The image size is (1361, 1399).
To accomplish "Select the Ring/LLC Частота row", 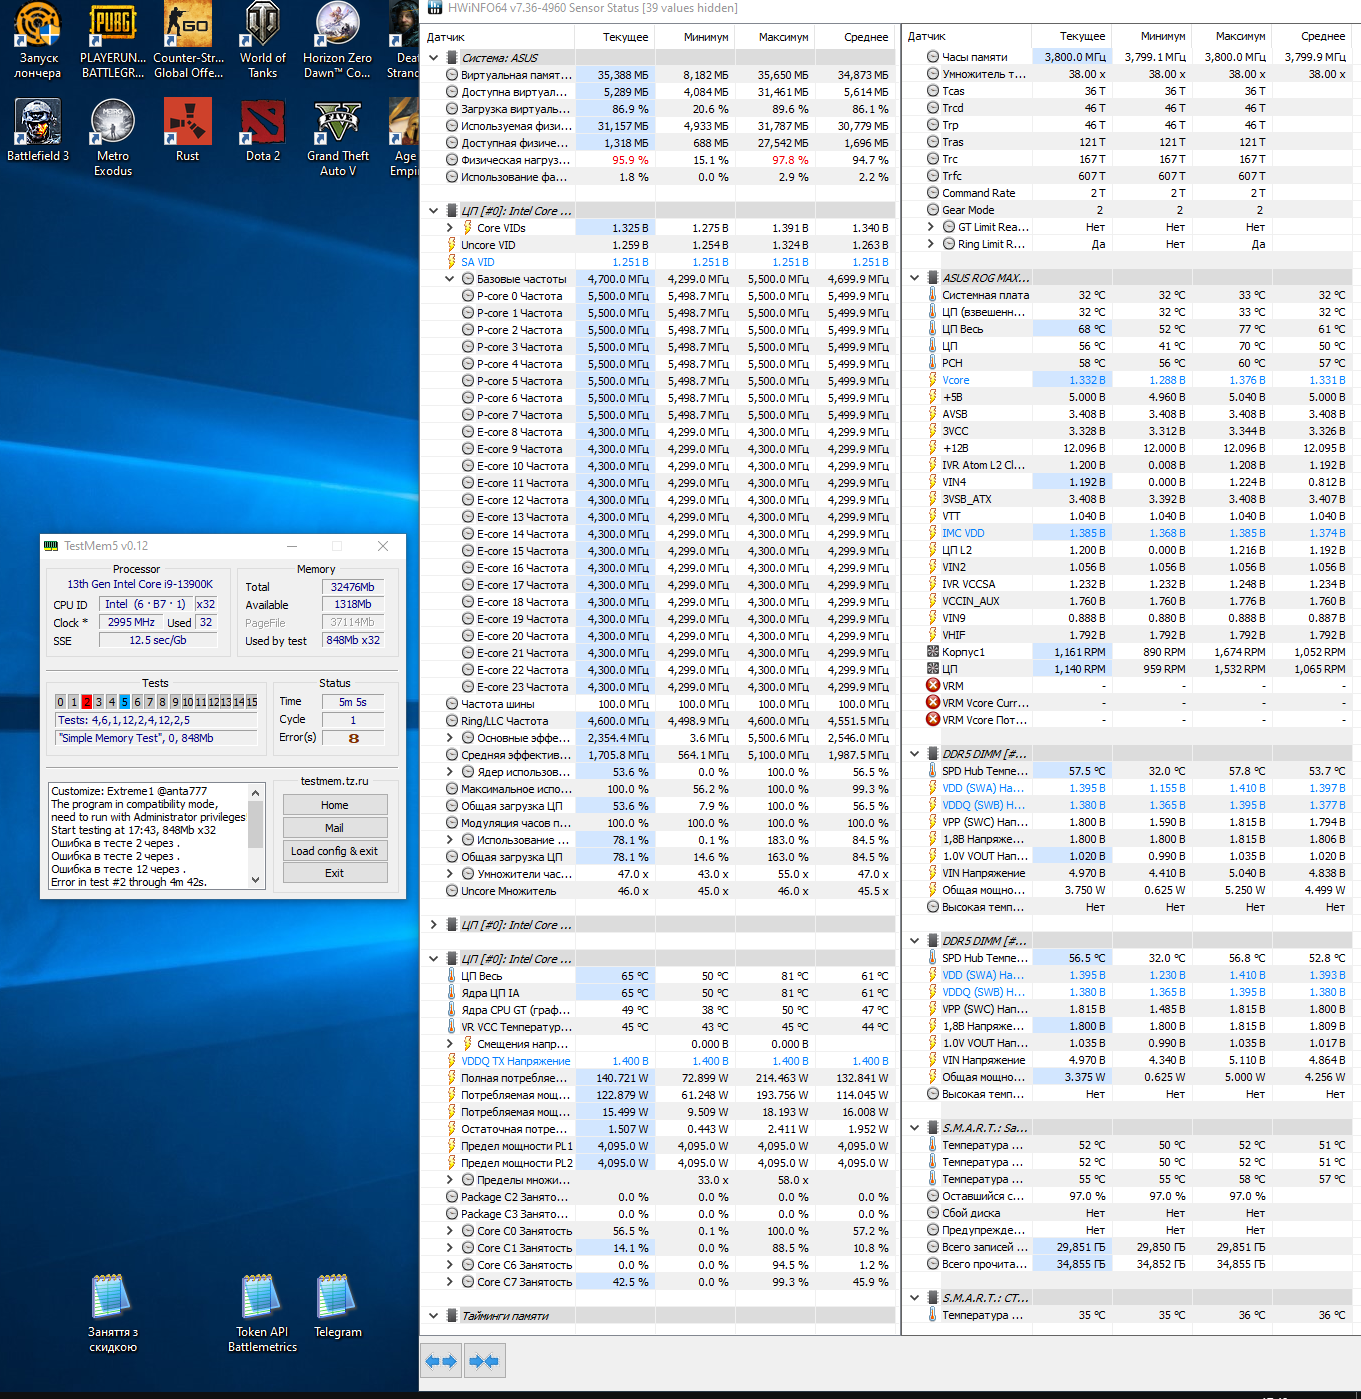I will click(x=658, y=721).
